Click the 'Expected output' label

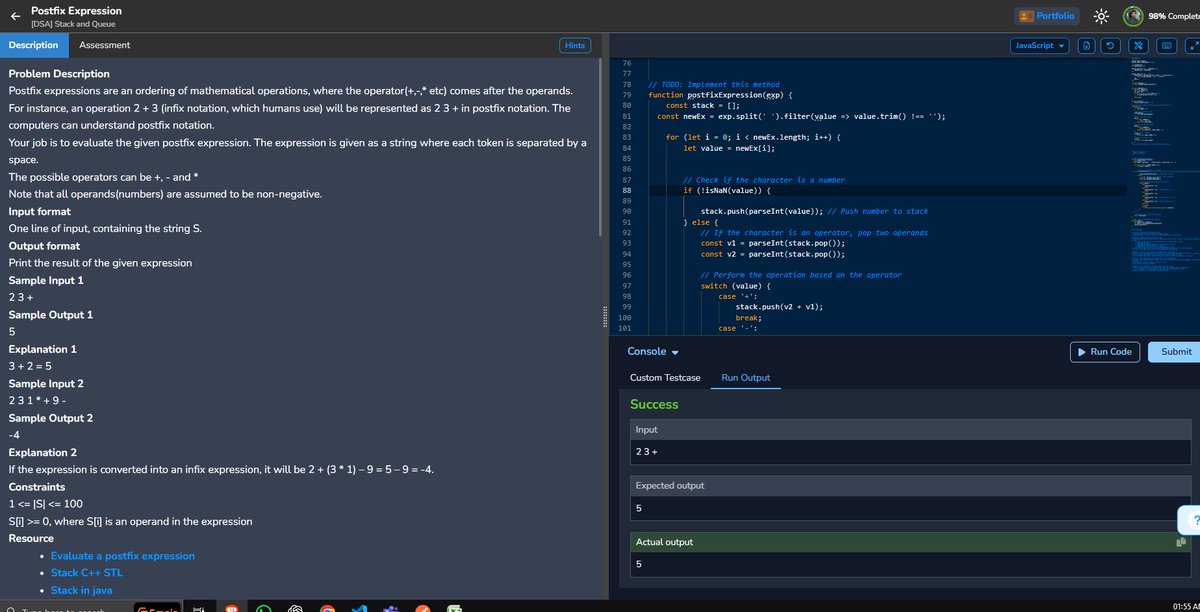click(670, 486)
